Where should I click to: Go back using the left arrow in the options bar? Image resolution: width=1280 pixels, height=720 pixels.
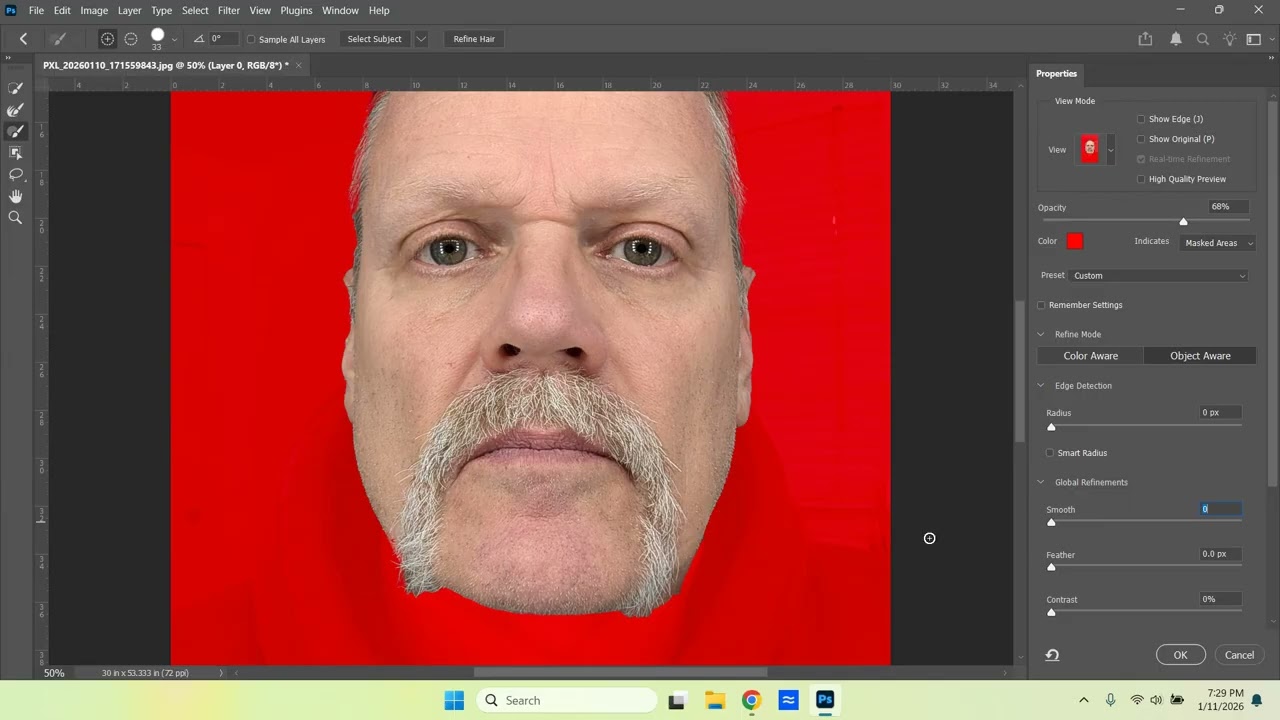click(x=23, y=39)
